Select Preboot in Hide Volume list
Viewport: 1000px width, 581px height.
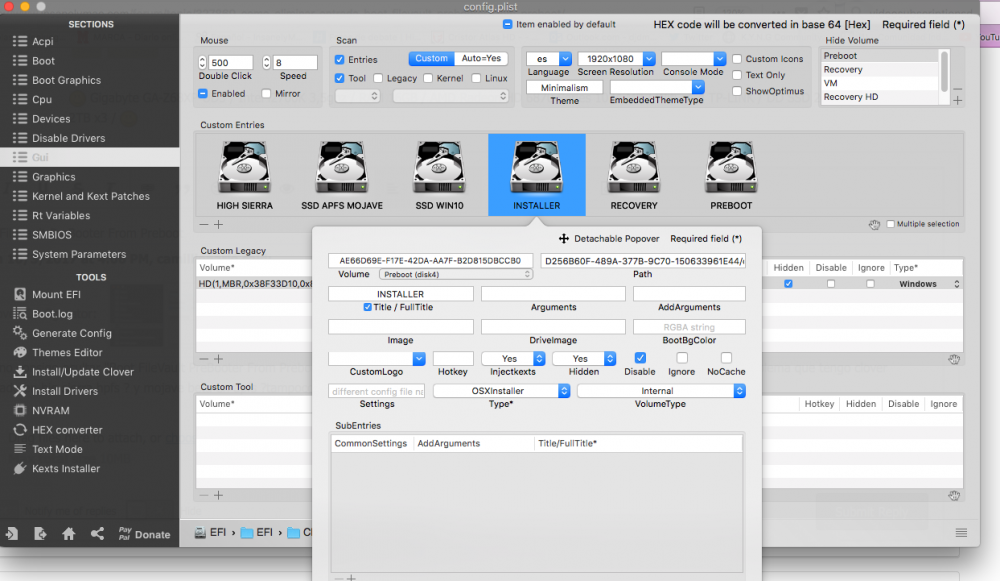[x=880, y=55]
